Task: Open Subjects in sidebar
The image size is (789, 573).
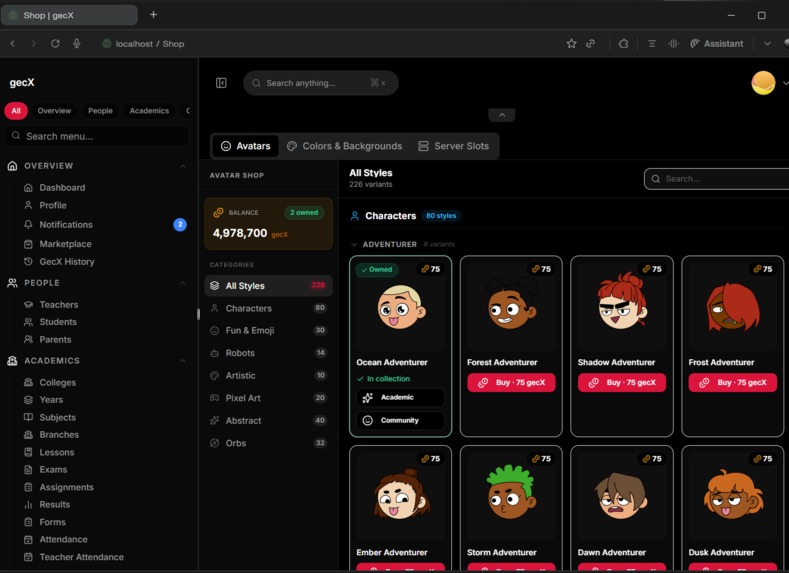Action: [x=57, y=417]
